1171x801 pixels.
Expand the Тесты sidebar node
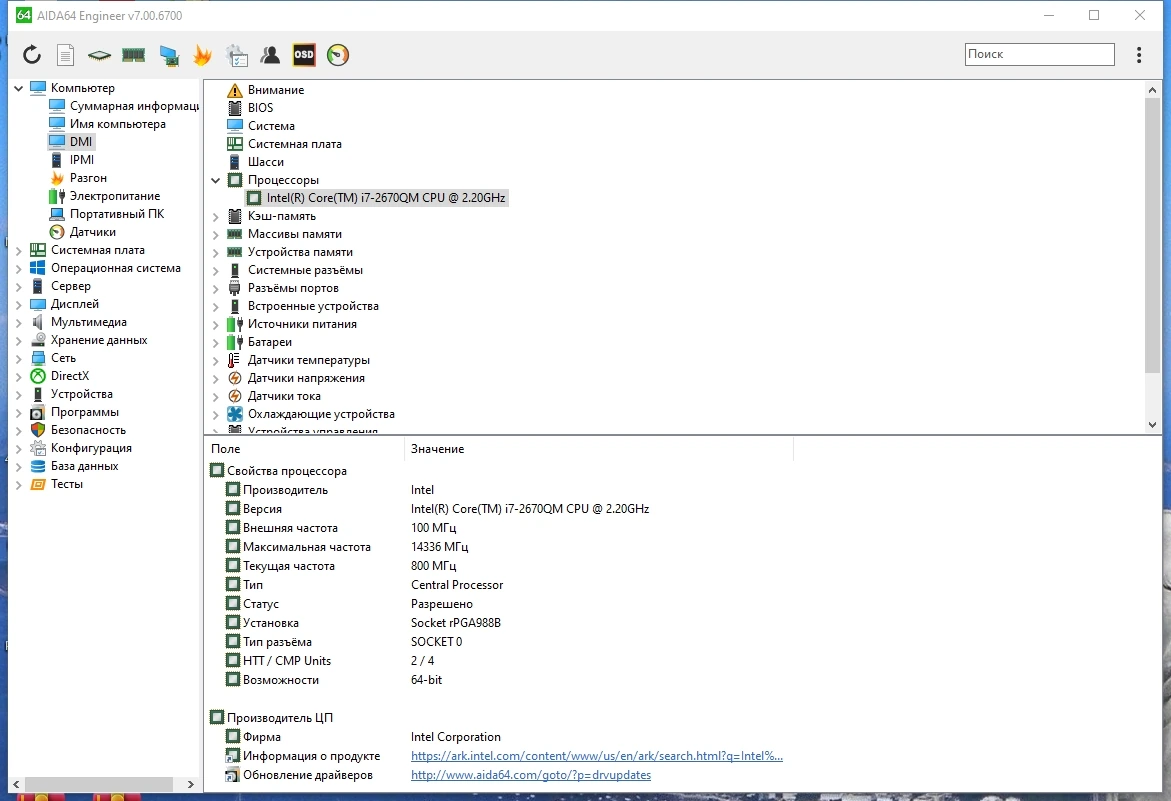[x=19, y=484]
